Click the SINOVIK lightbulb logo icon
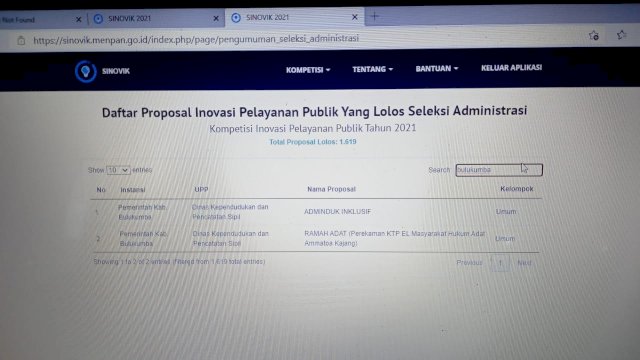Image resolution: width=640 pixels, height=360 pixels. click(85, 71)
